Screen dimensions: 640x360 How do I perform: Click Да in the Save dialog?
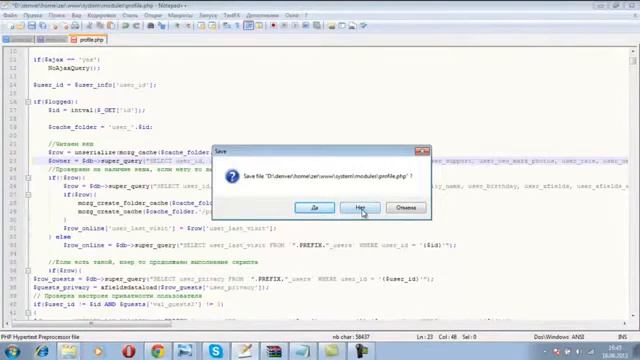[315, 208]
